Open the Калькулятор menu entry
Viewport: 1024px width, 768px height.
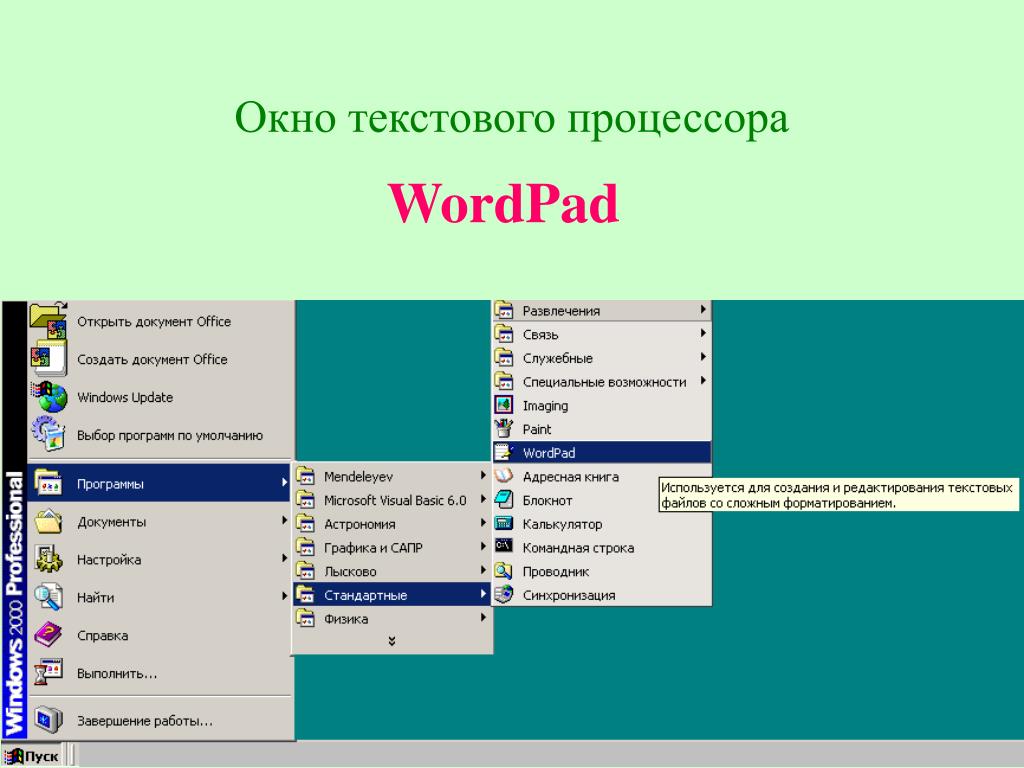tap(601, 524)
